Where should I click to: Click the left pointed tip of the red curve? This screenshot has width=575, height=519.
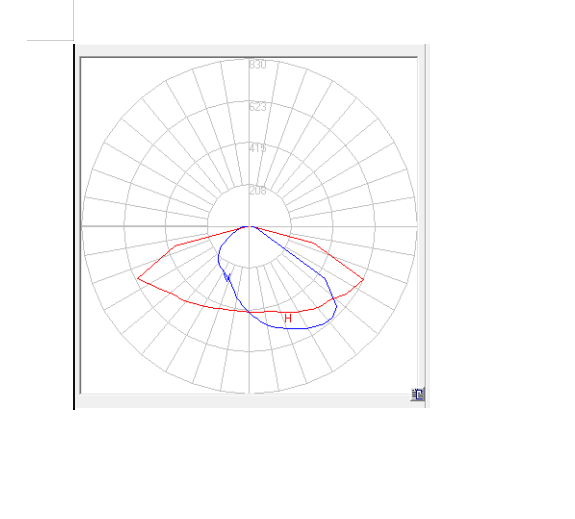tap(138, 278)
